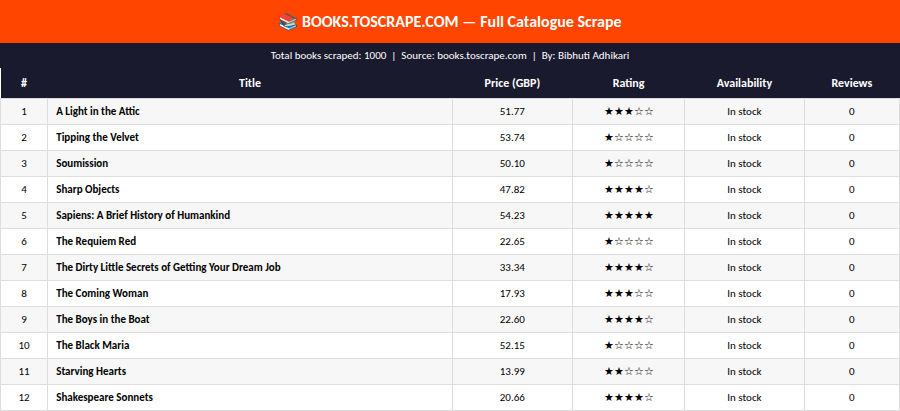
Task: Click the price 54.23
Action: [512, 215]
